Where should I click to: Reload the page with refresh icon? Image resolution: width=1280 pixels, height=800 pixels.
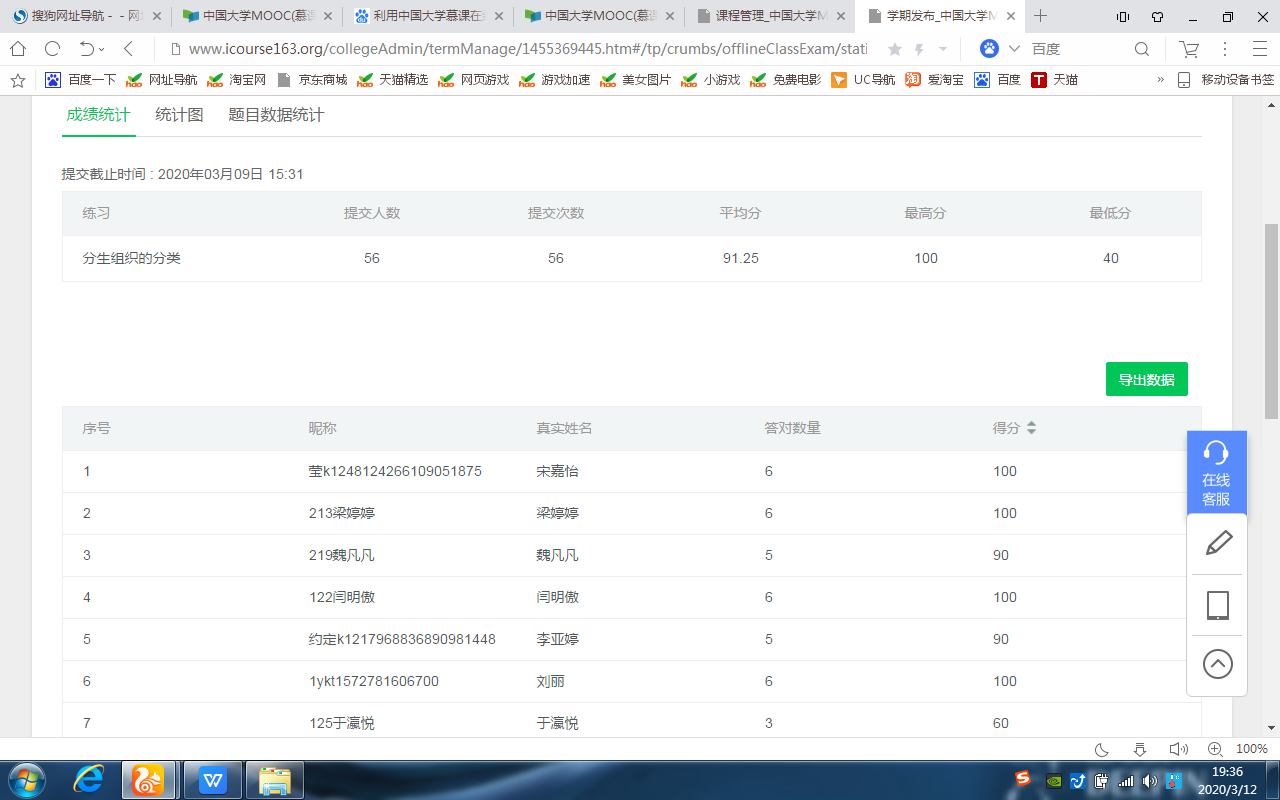tap(52, 49)
